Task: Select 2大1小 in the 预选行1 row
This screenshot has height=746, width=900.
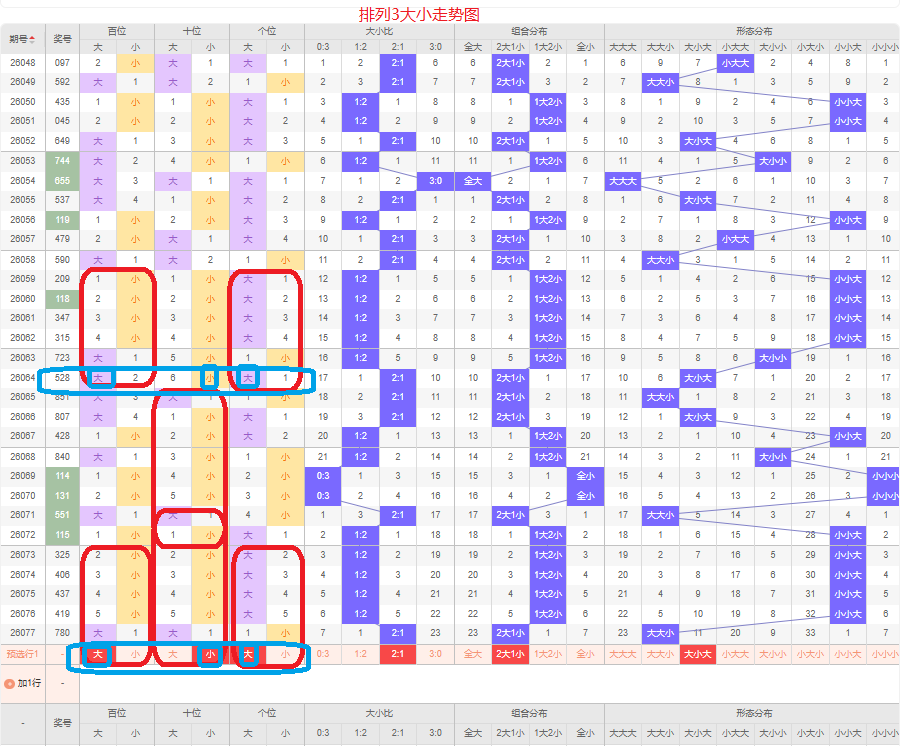Action: click(x=510, y=655)
